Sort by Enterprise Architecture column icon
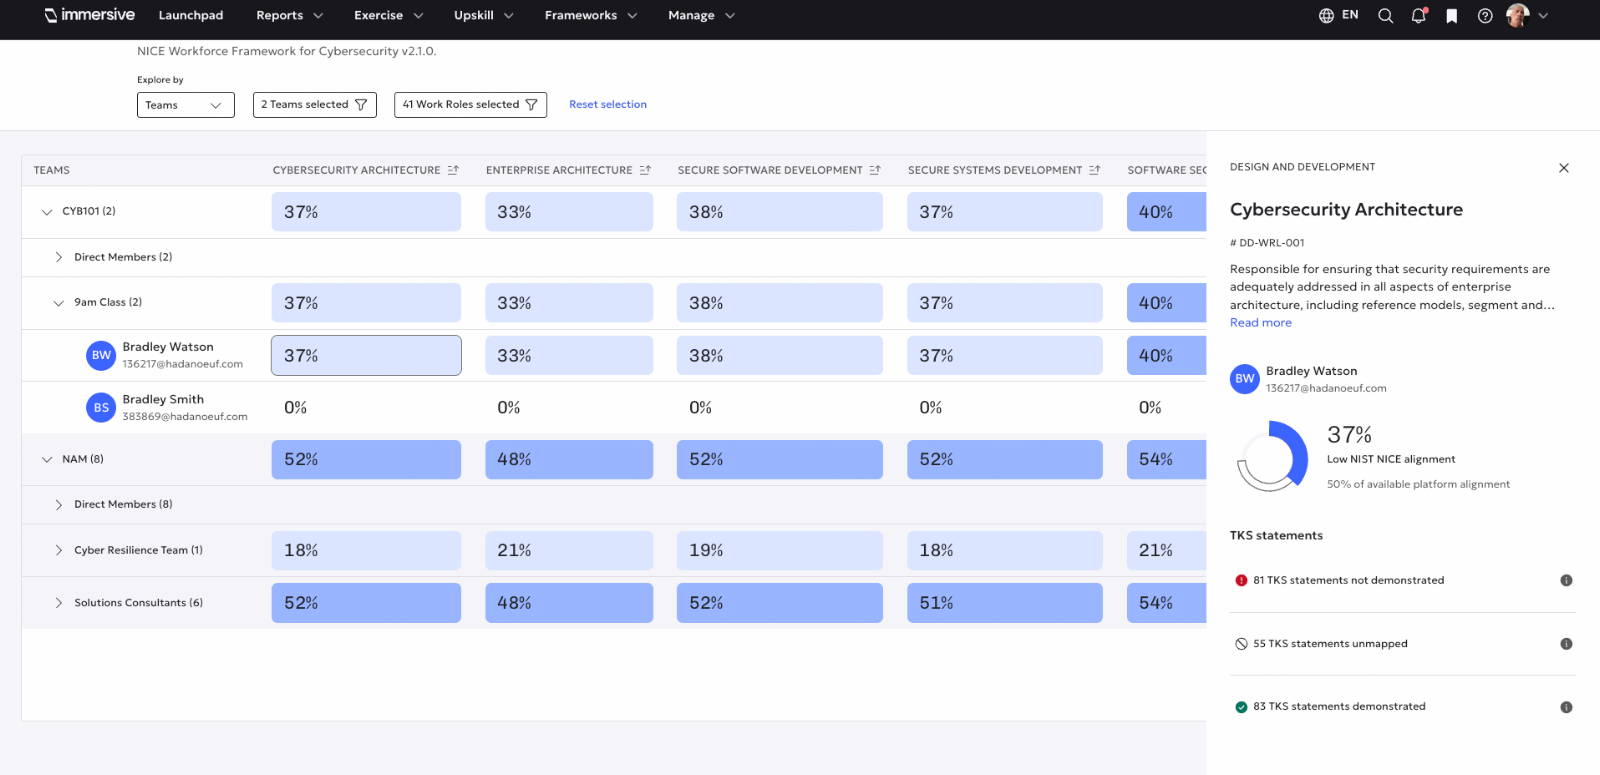This screenshot has height=775, width=1600. click(x=645, y=170)
